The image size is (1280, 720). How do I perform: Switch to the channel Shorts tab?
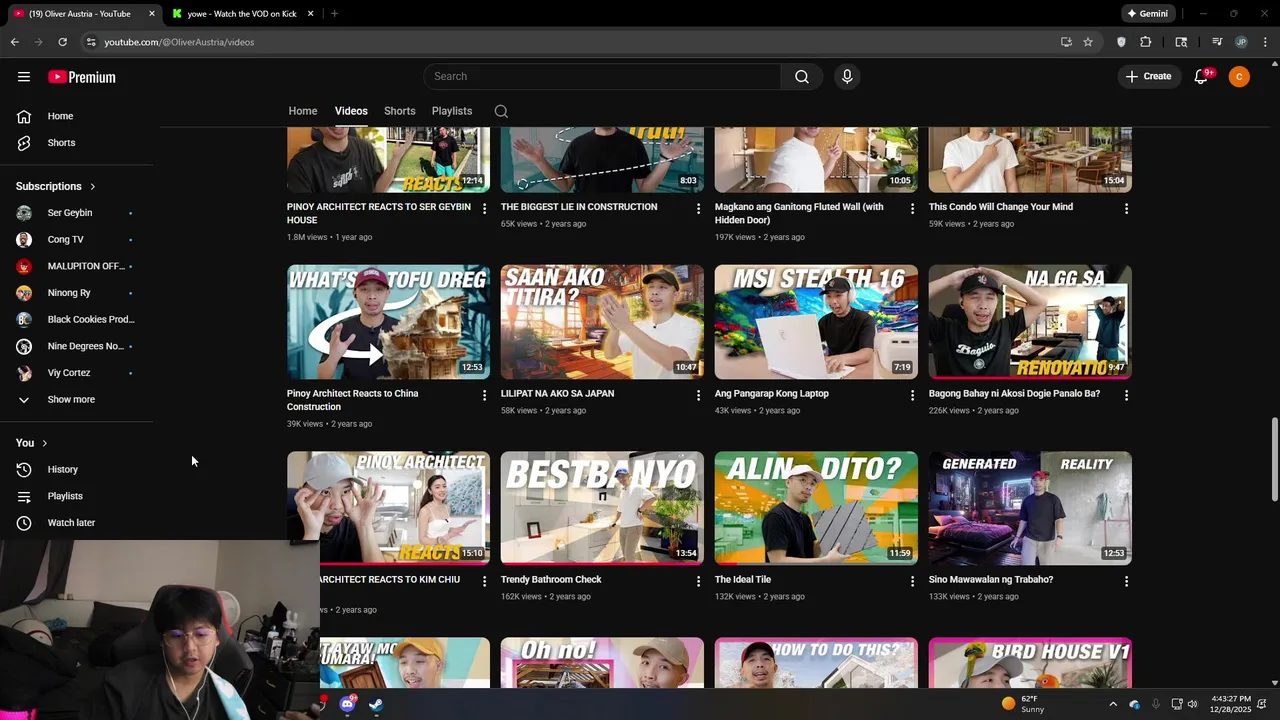click(x=400, y=111)
